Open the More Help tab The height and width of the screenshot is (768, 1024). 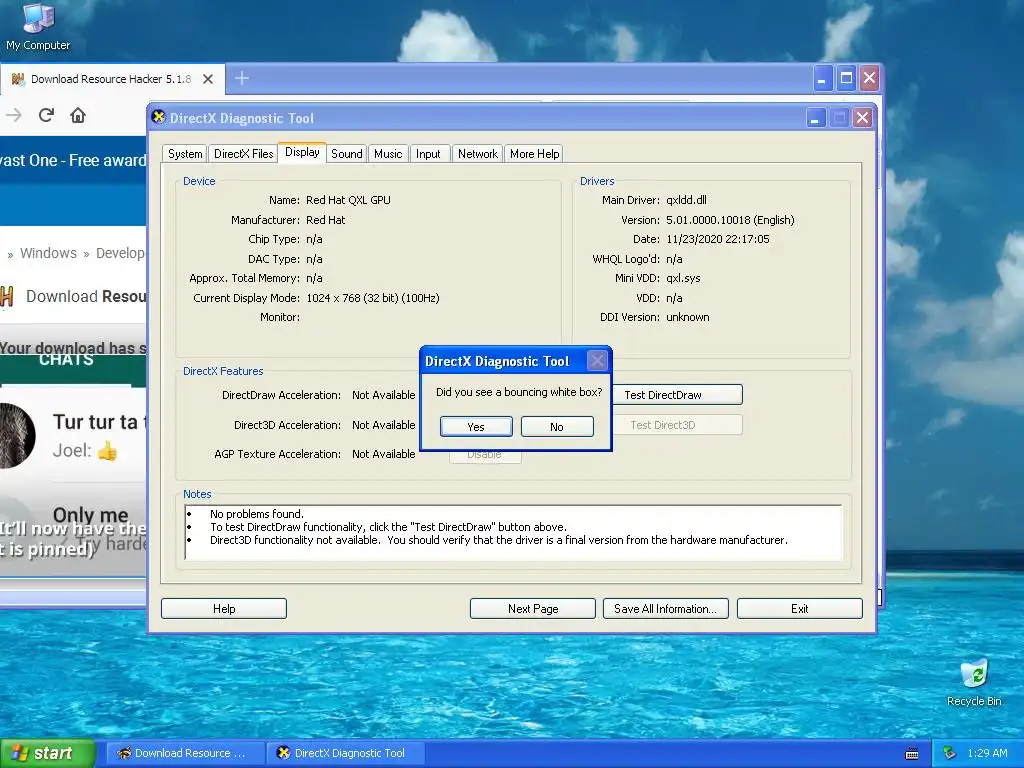tap(534, 153)
